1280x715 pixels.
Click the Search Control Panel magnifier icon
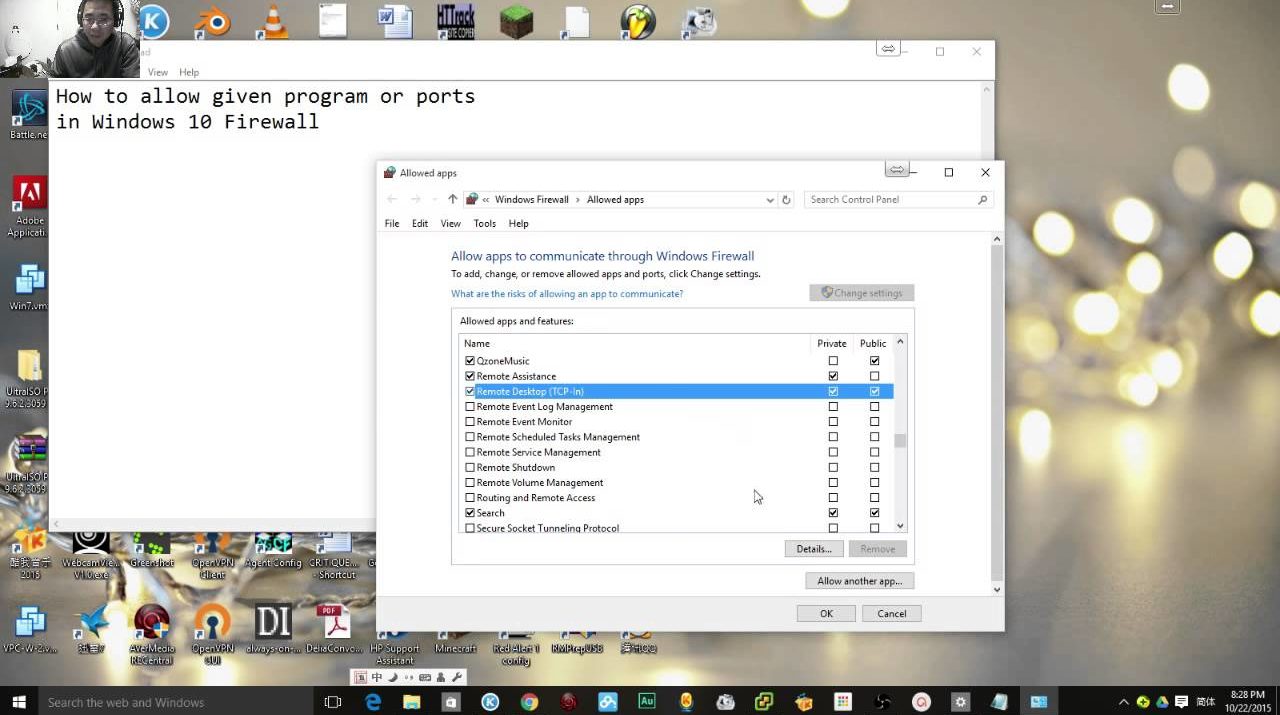point(982,200)
